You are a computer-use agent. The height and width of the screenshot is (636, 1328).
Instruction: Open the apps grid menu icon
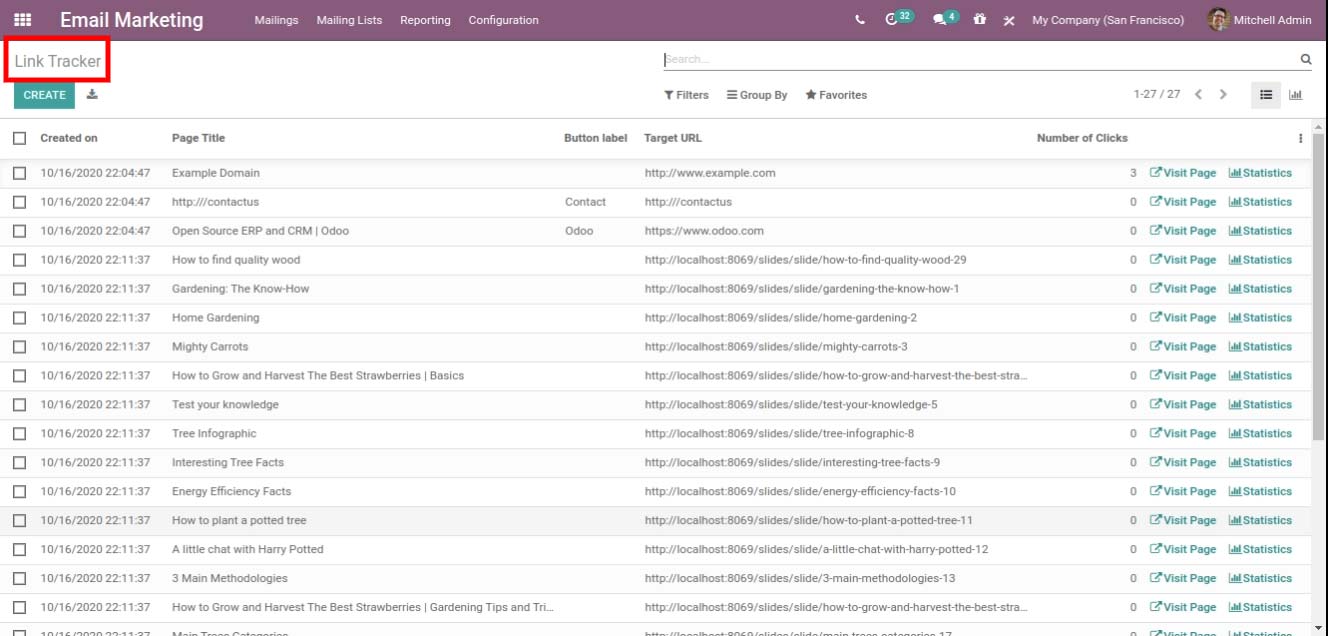[22, 20]
